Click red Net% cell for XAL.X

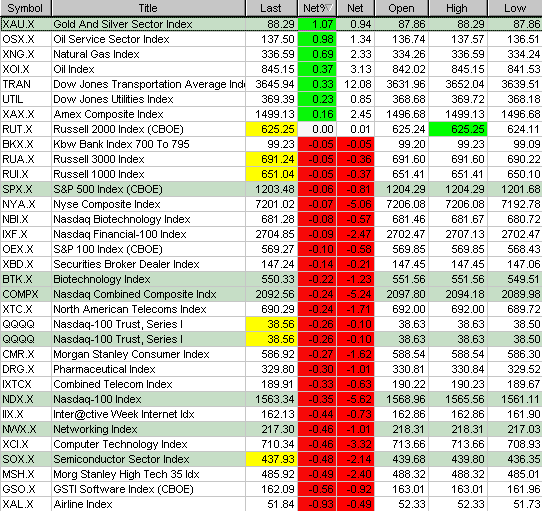tap(317, 504)
